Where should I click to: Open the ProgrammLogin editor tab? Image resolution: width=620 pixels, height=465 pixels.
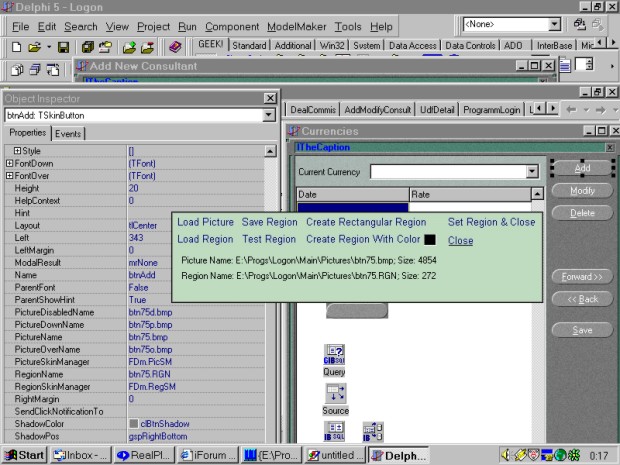tap(491, 110)
